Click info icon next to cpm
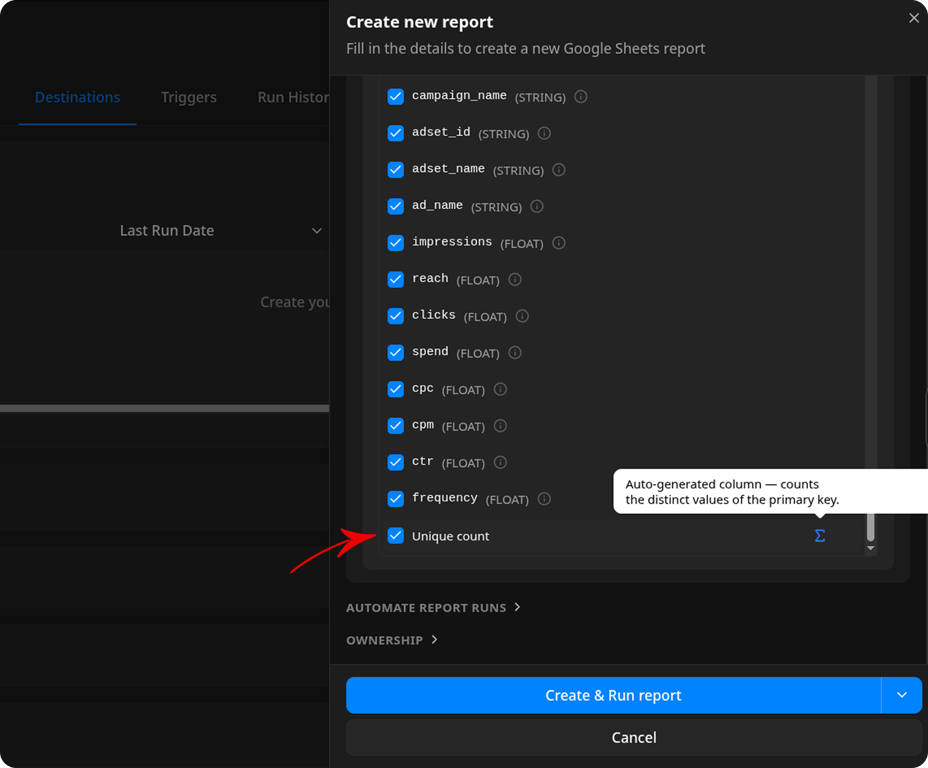The image size is (928, 768). [500, 426]
